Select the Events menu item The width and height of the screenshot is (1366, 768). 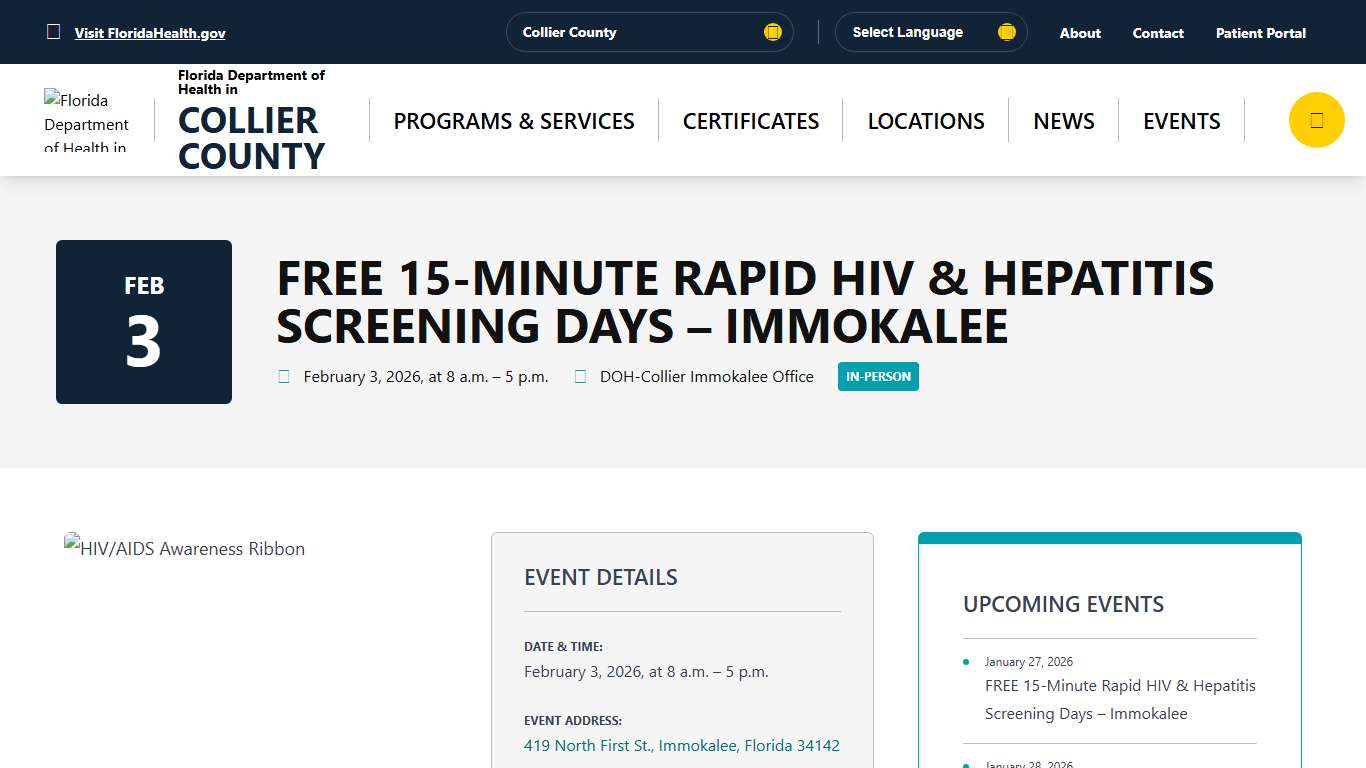coord(1181,120)
